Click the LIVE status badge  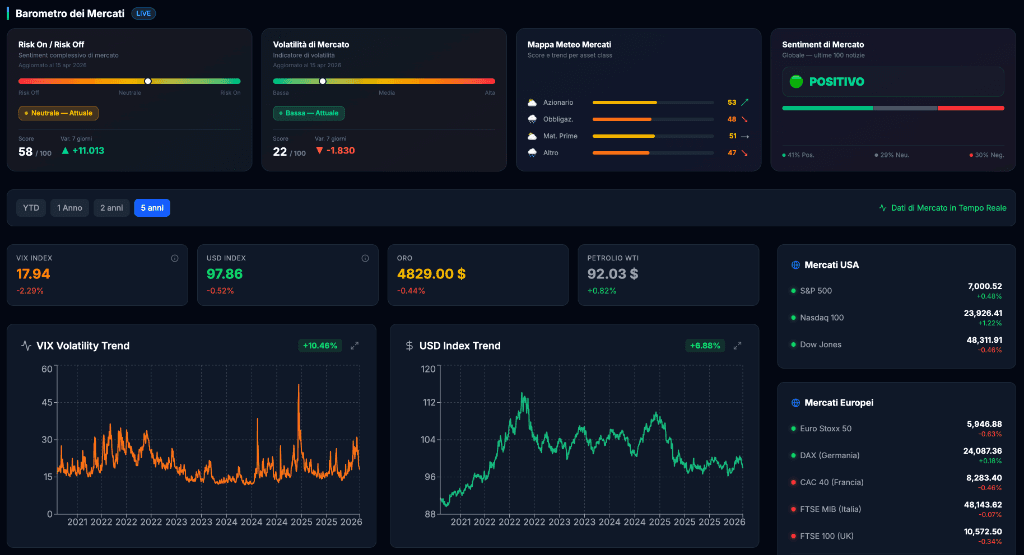point(143,14)
